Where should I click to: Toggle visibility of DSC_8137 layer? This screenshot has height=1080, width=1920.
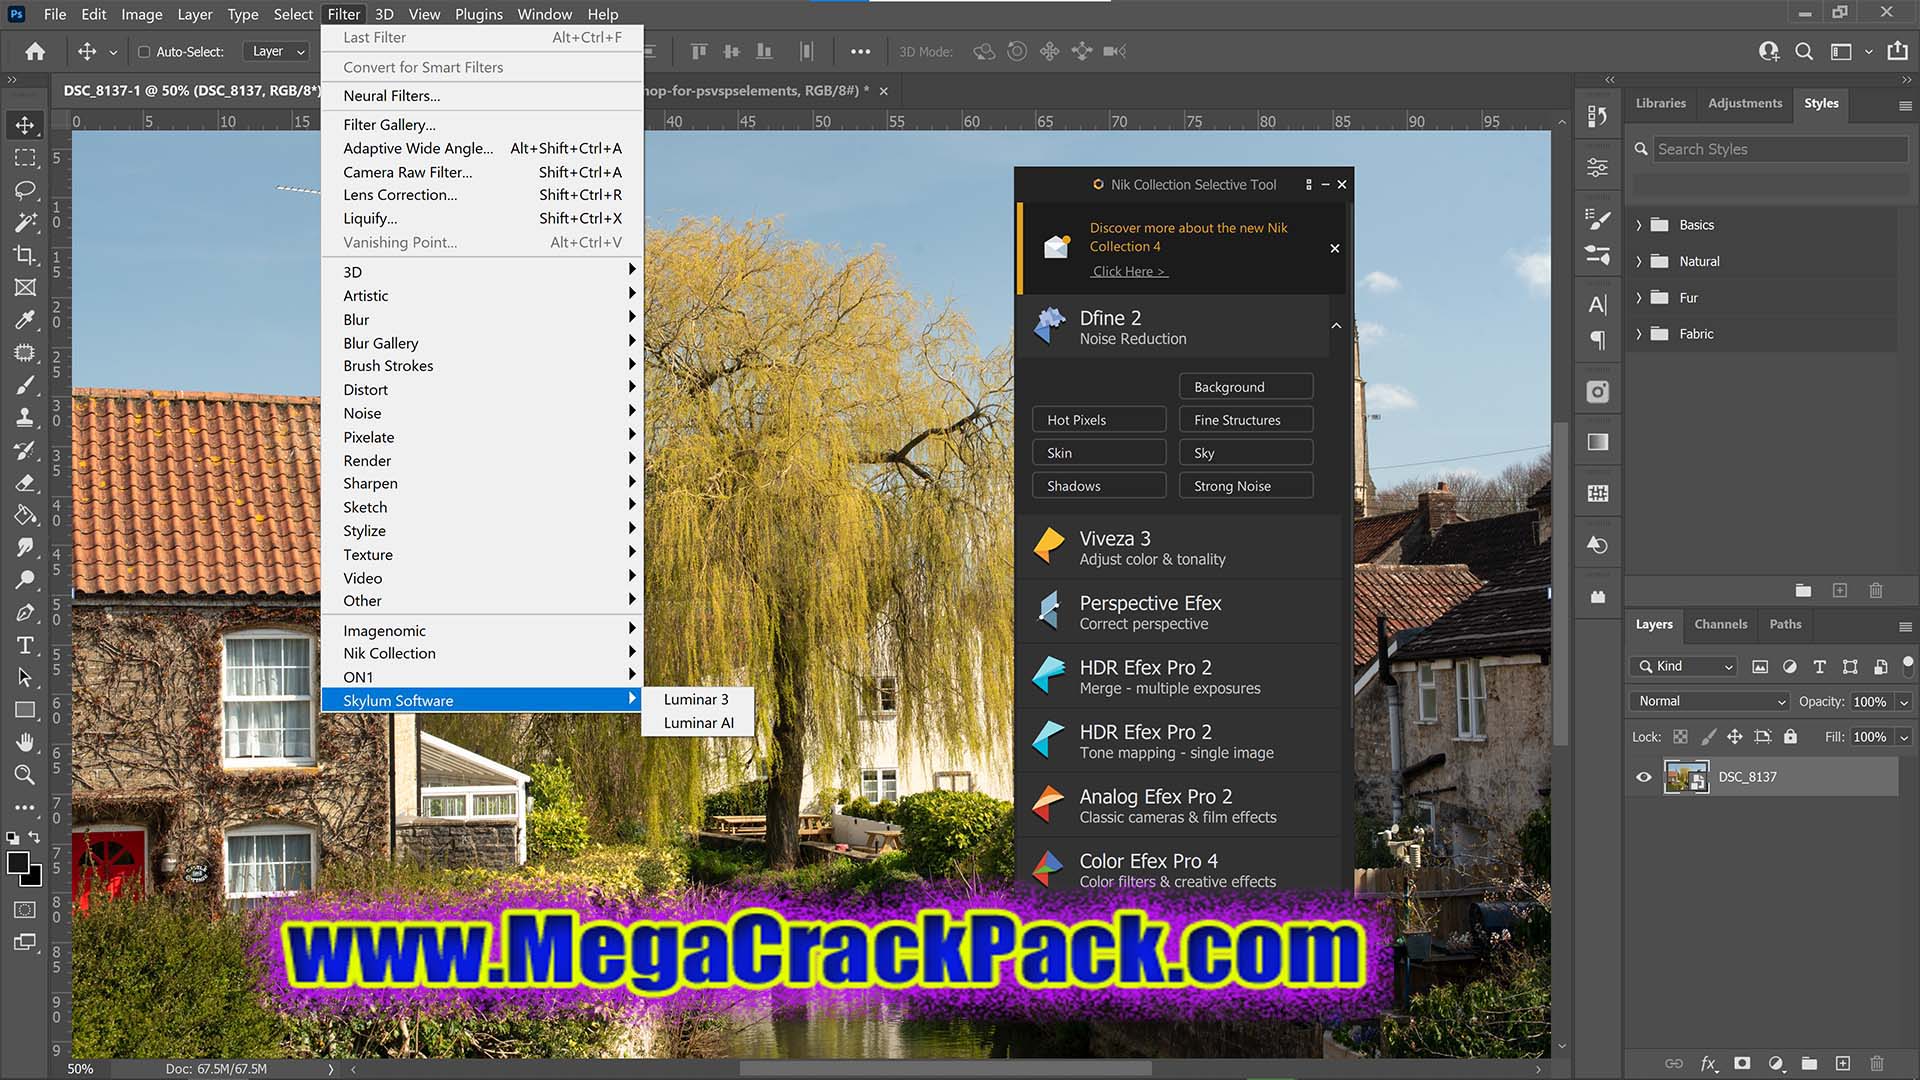coord(1644,777)
